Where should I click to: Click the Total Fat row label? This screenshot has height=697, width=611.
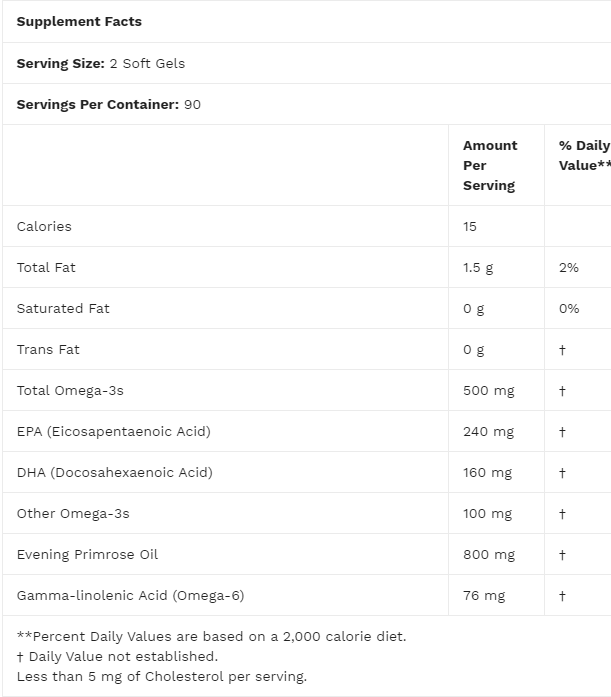(46, 267)
